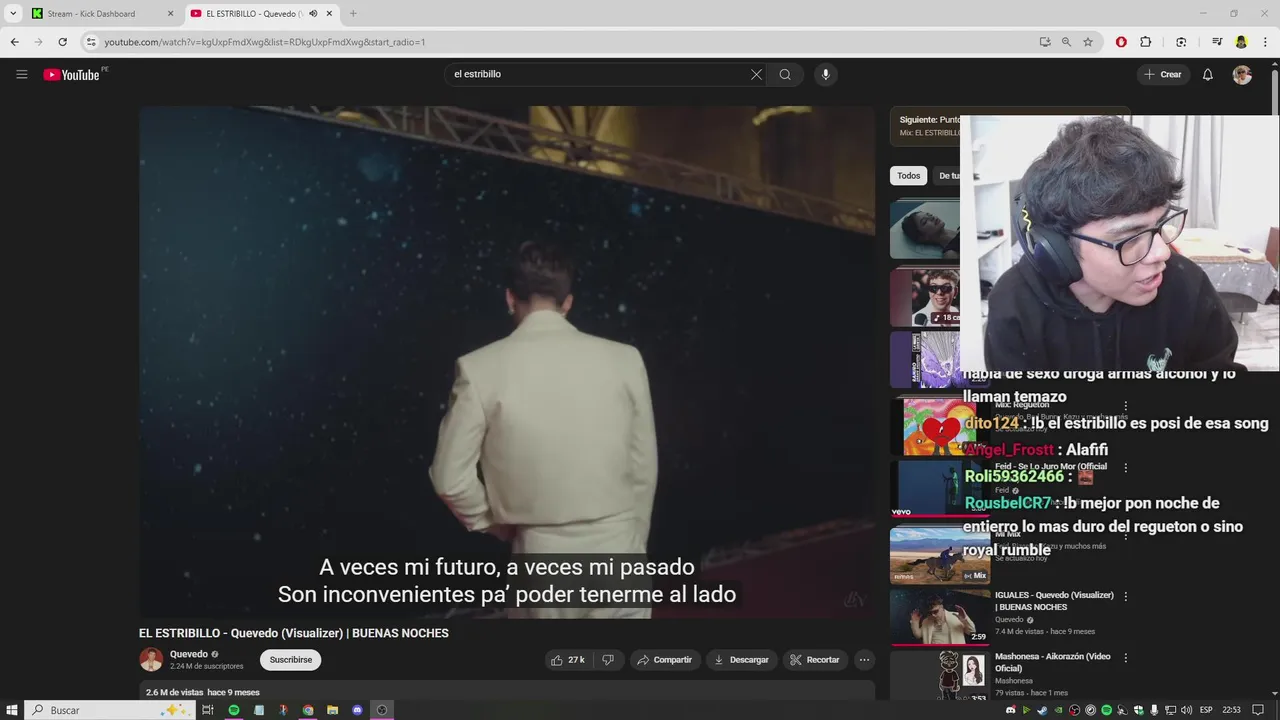Click the Compartir button
This screenshot has width=1280, height=720.
[x=665, y=660]
